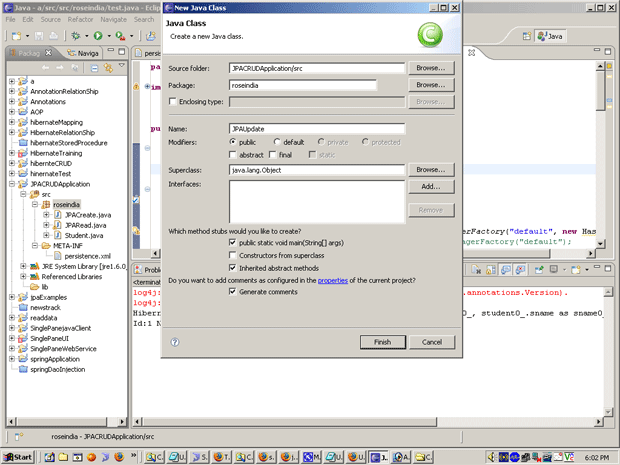Click editor vertical scrollbar up arrow
Image resolution: width=620 pixels, height=465 pixels.
(600, 66)
